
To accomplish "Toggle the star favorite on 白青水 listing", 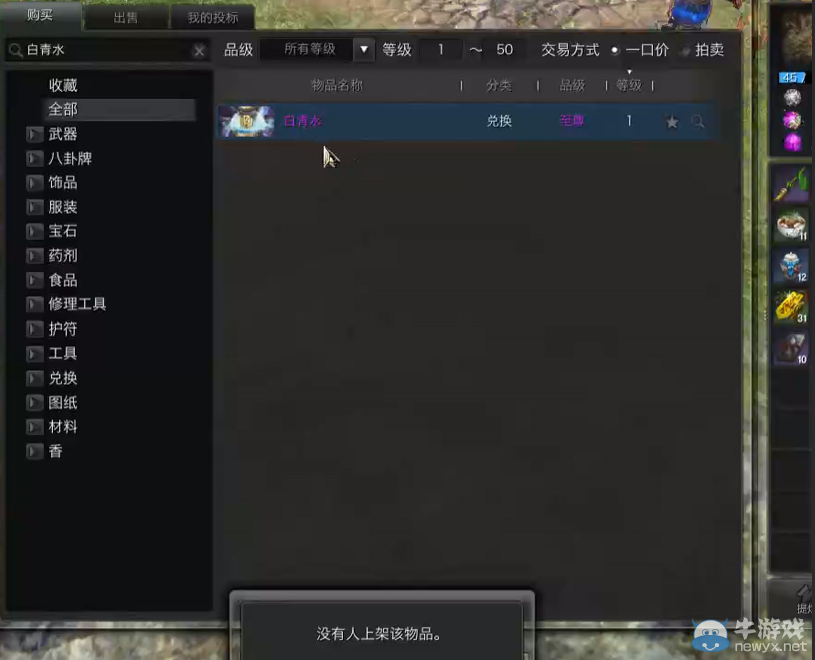I will (x=671, y=120).
